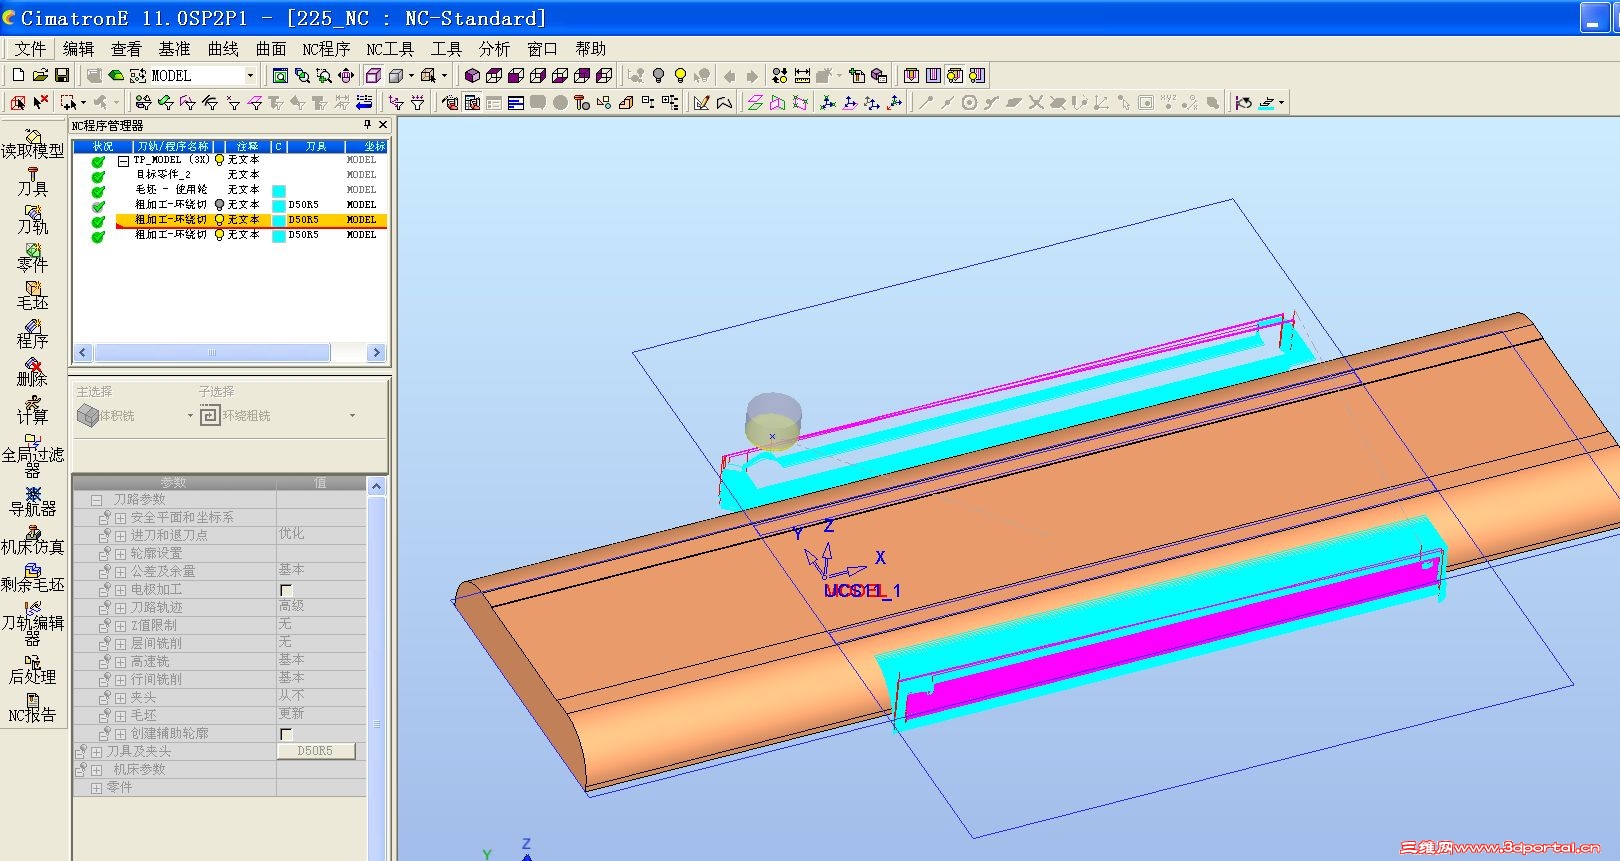This screenshot has height=861, width=1620.
Task: Click the green check status of 目标零件_2
Action: [x=98, y=176]
